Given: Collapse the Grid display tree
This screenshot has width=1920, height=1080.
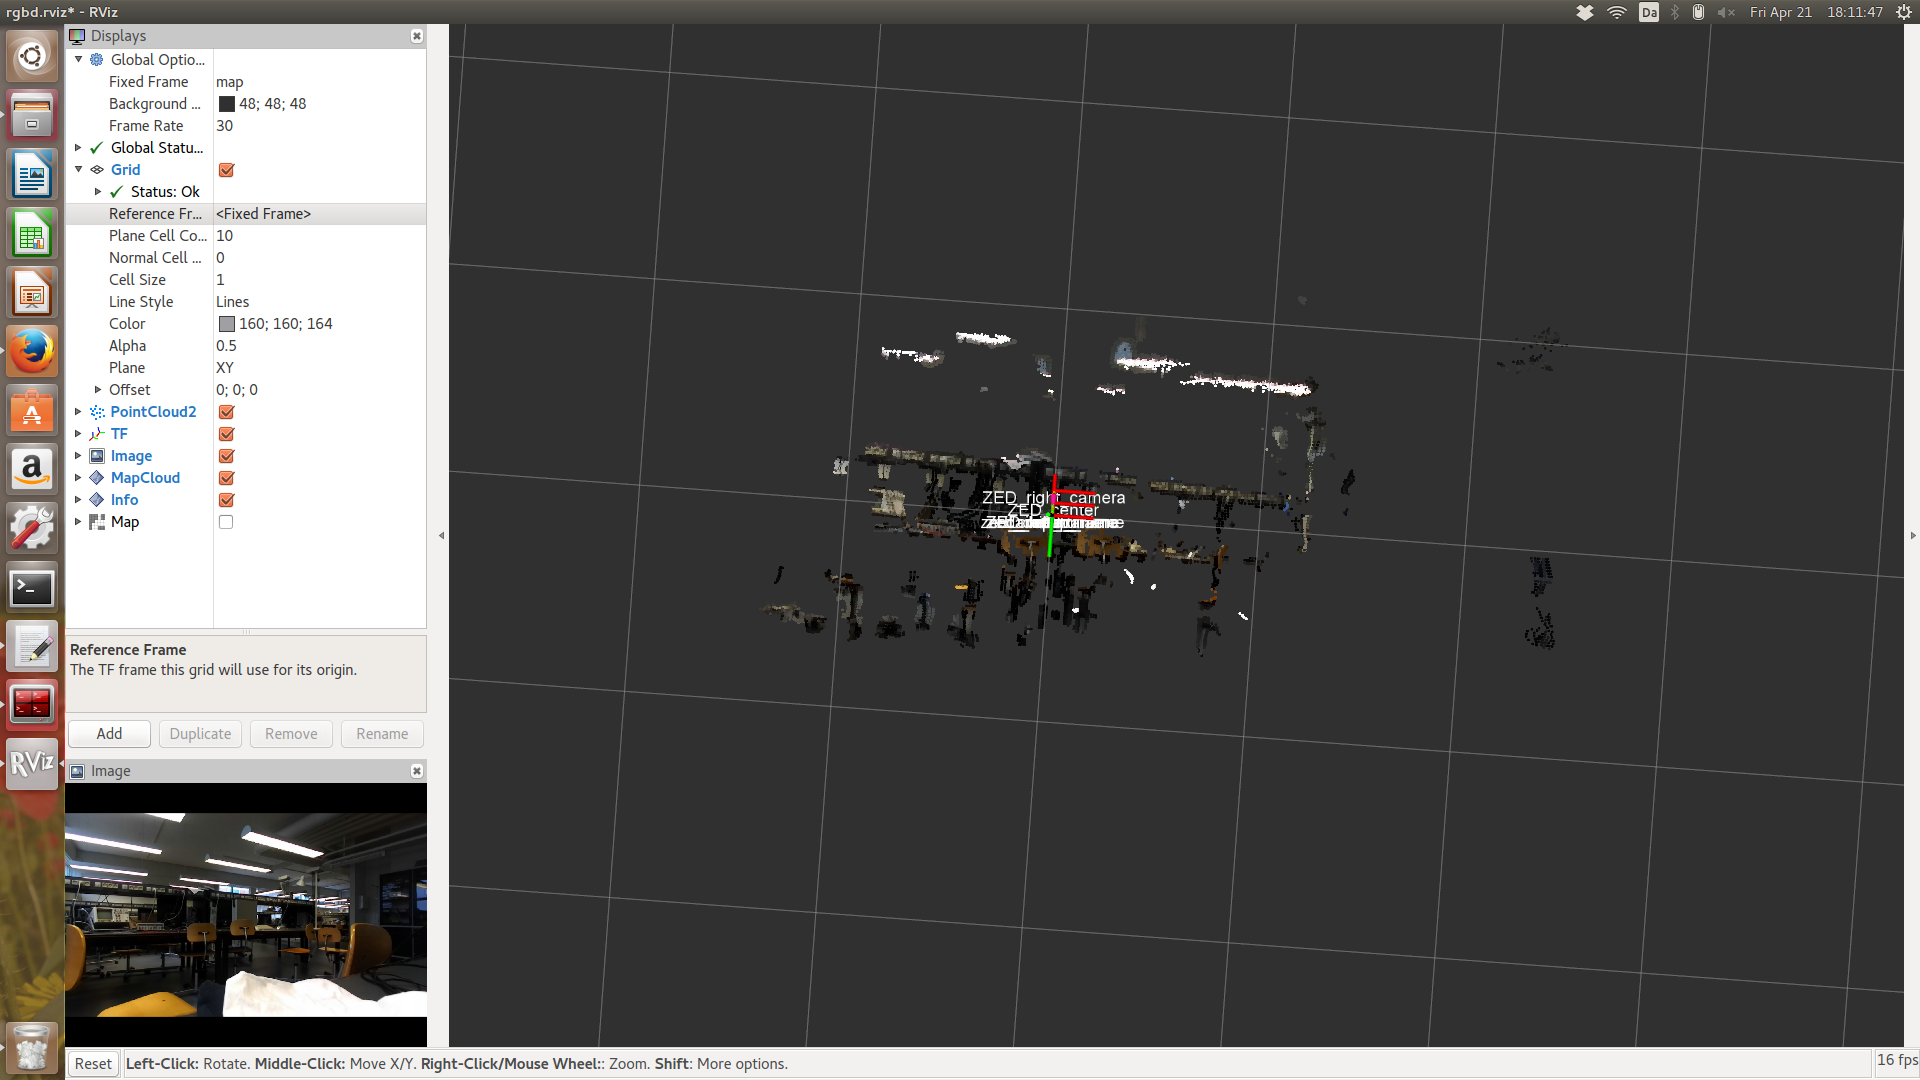Looking at the screenshot, I should coord(78,170).
